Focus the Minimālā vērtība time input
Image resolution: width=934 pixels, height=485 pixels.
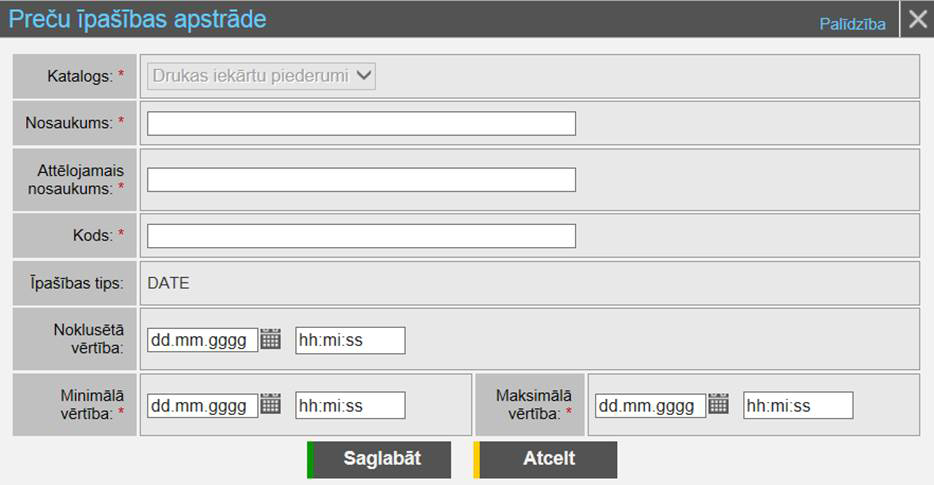[350, 405]
